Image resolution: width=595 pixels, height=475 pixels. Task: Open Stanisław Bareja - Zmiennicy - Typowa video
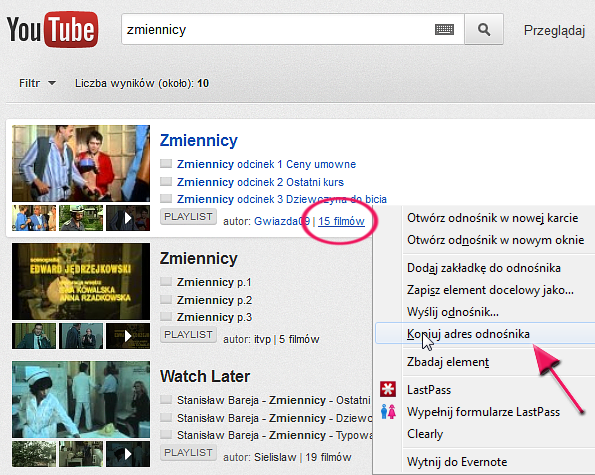click(275, 435)
